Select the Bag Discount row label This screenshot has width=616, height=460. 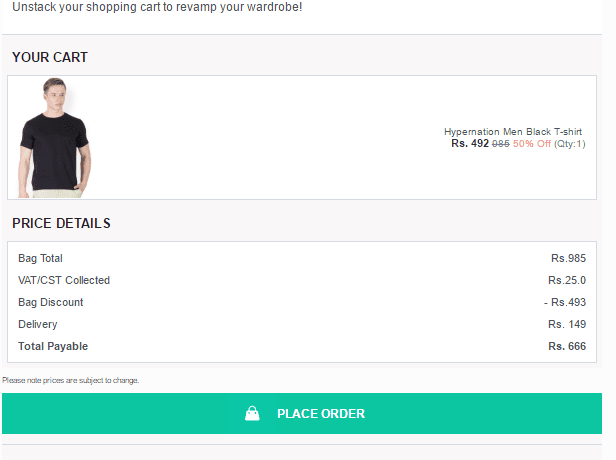[51, 302]
